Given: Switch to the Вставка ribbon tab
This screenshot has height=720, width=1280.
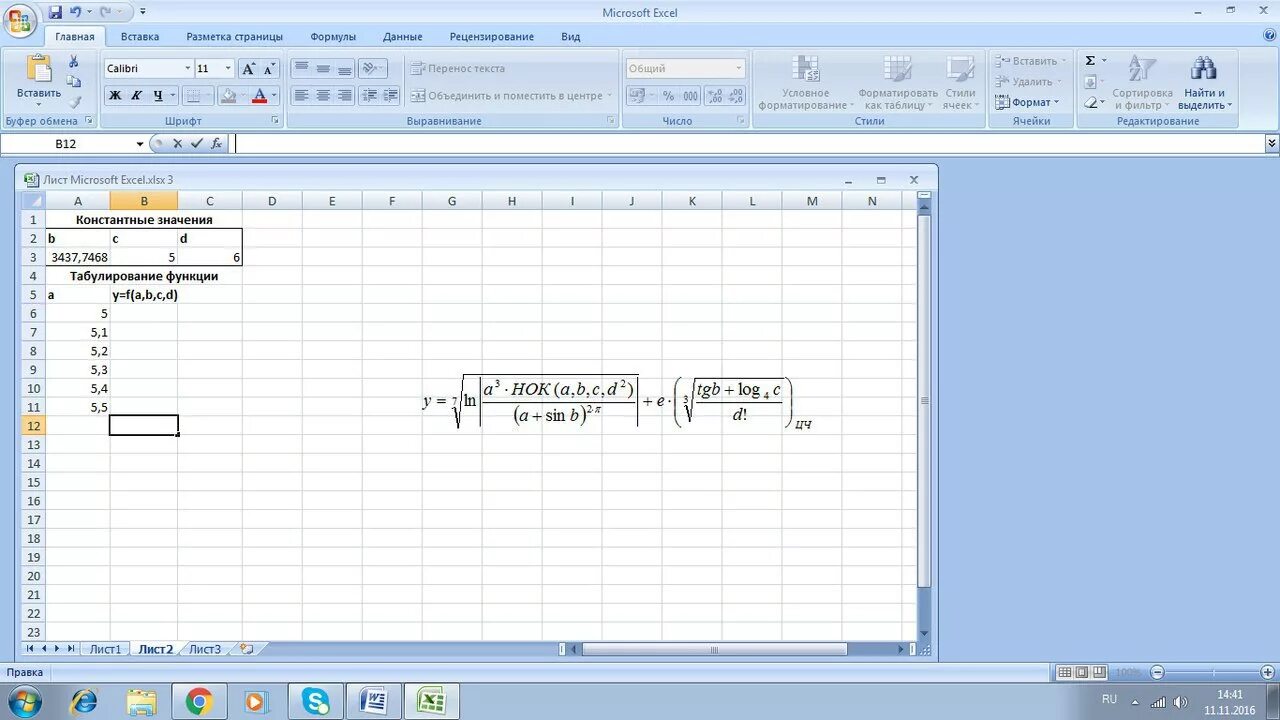Looking at the screenshot, I should pyautogui.click(x=140, y=37).
